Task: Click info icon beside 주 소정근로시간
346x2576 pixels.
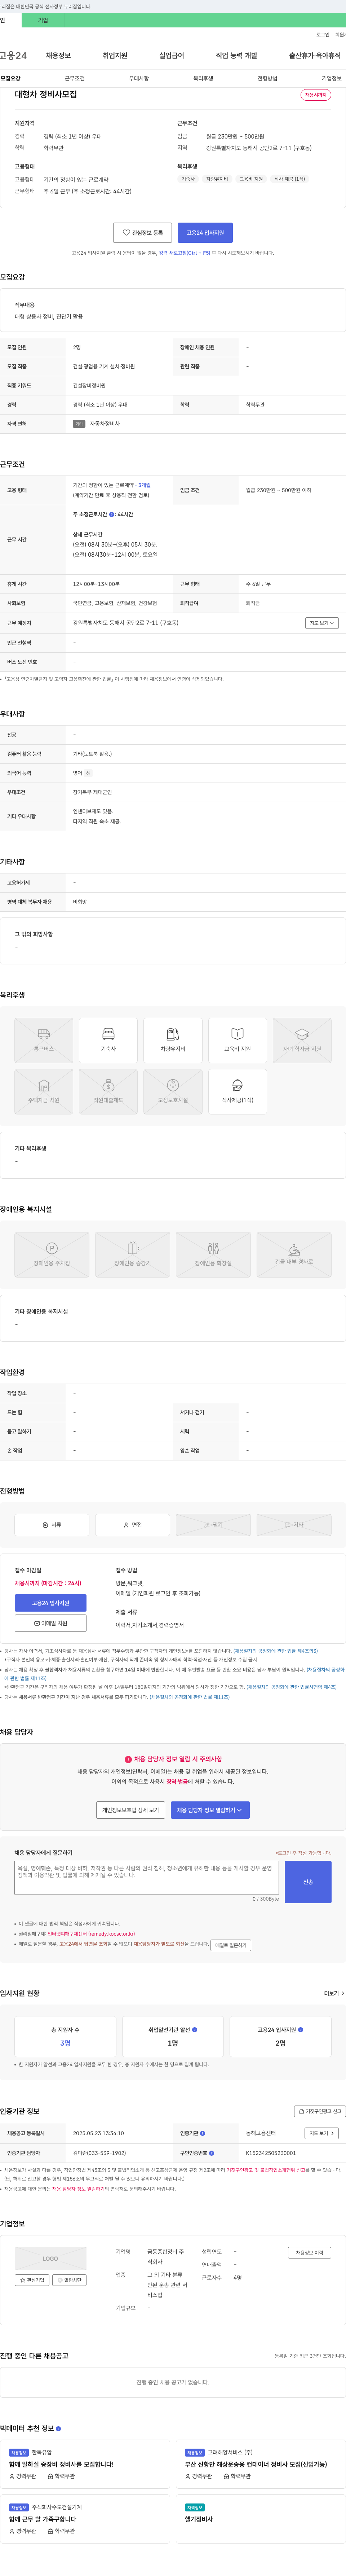Action: pos(112,514)
